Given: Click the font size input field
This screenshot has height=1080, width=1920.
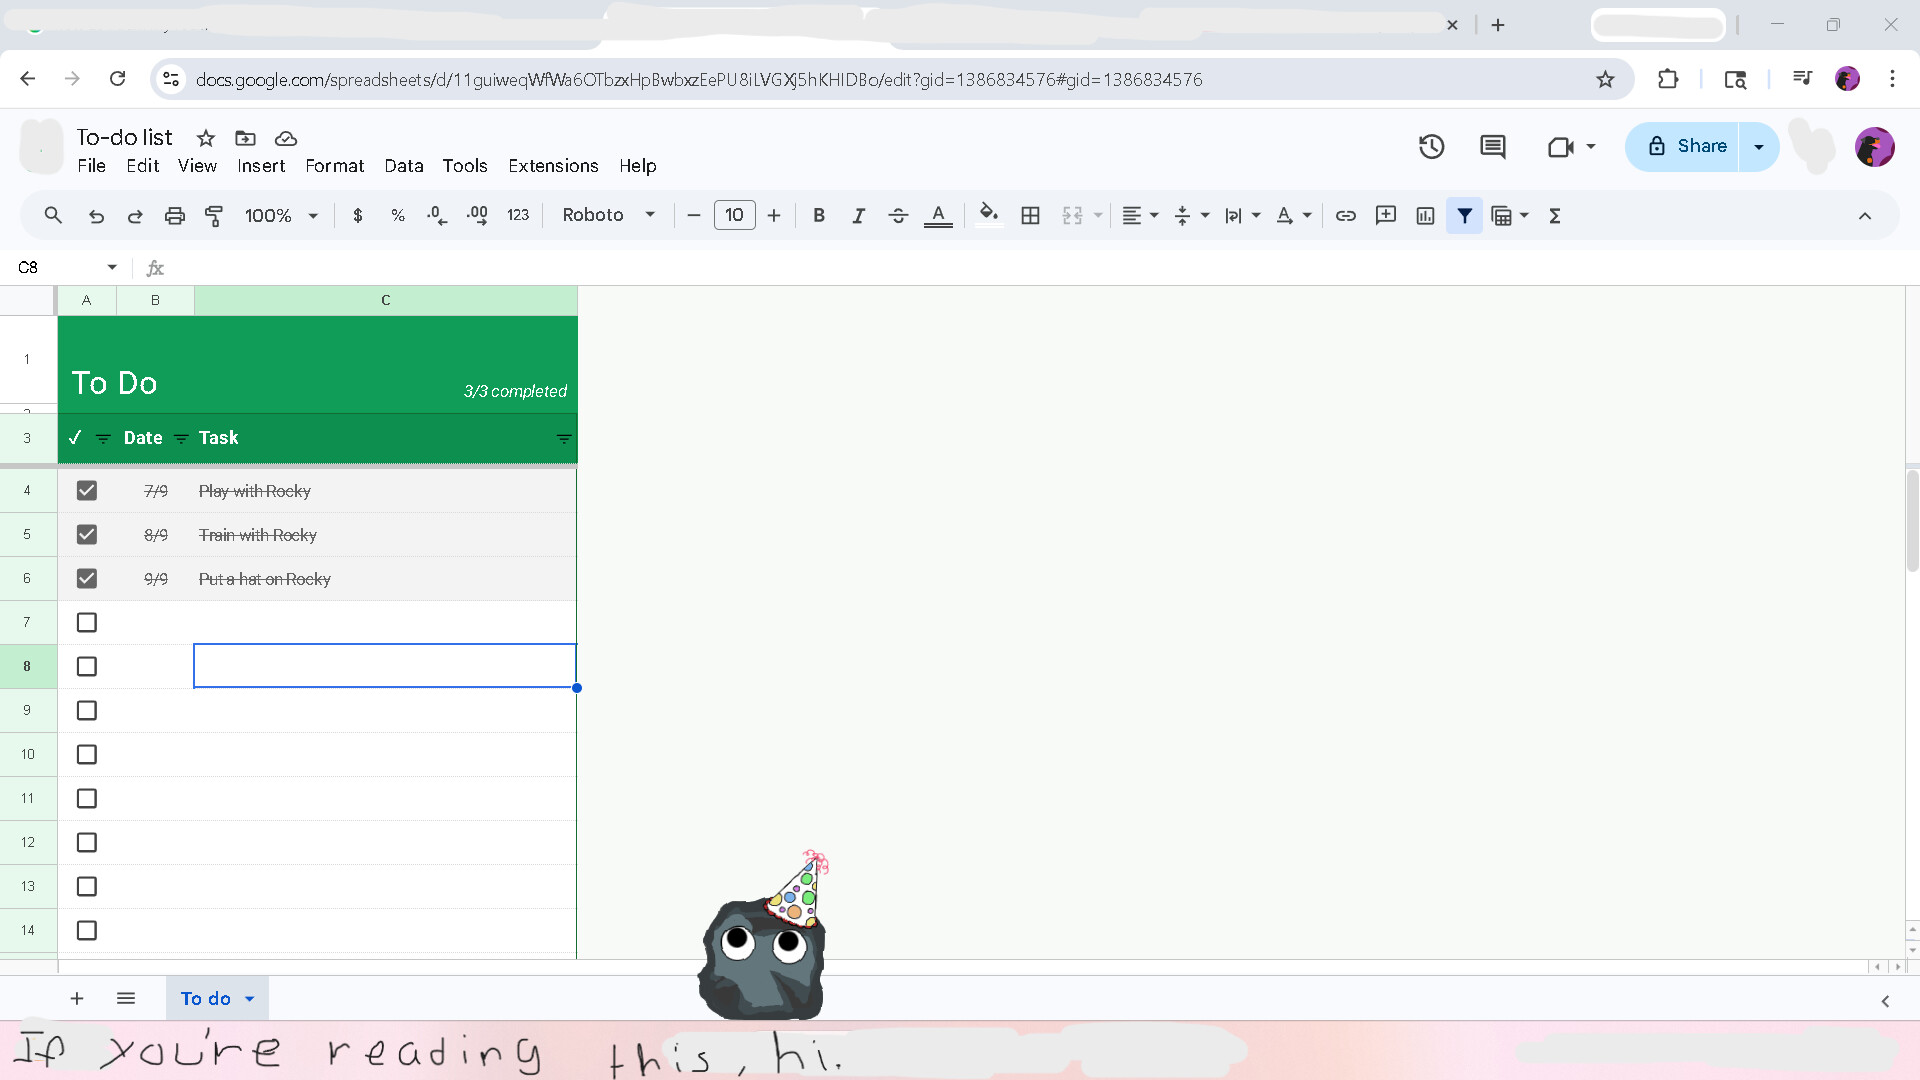Looking at the screenshot, I should pos(734,215).
